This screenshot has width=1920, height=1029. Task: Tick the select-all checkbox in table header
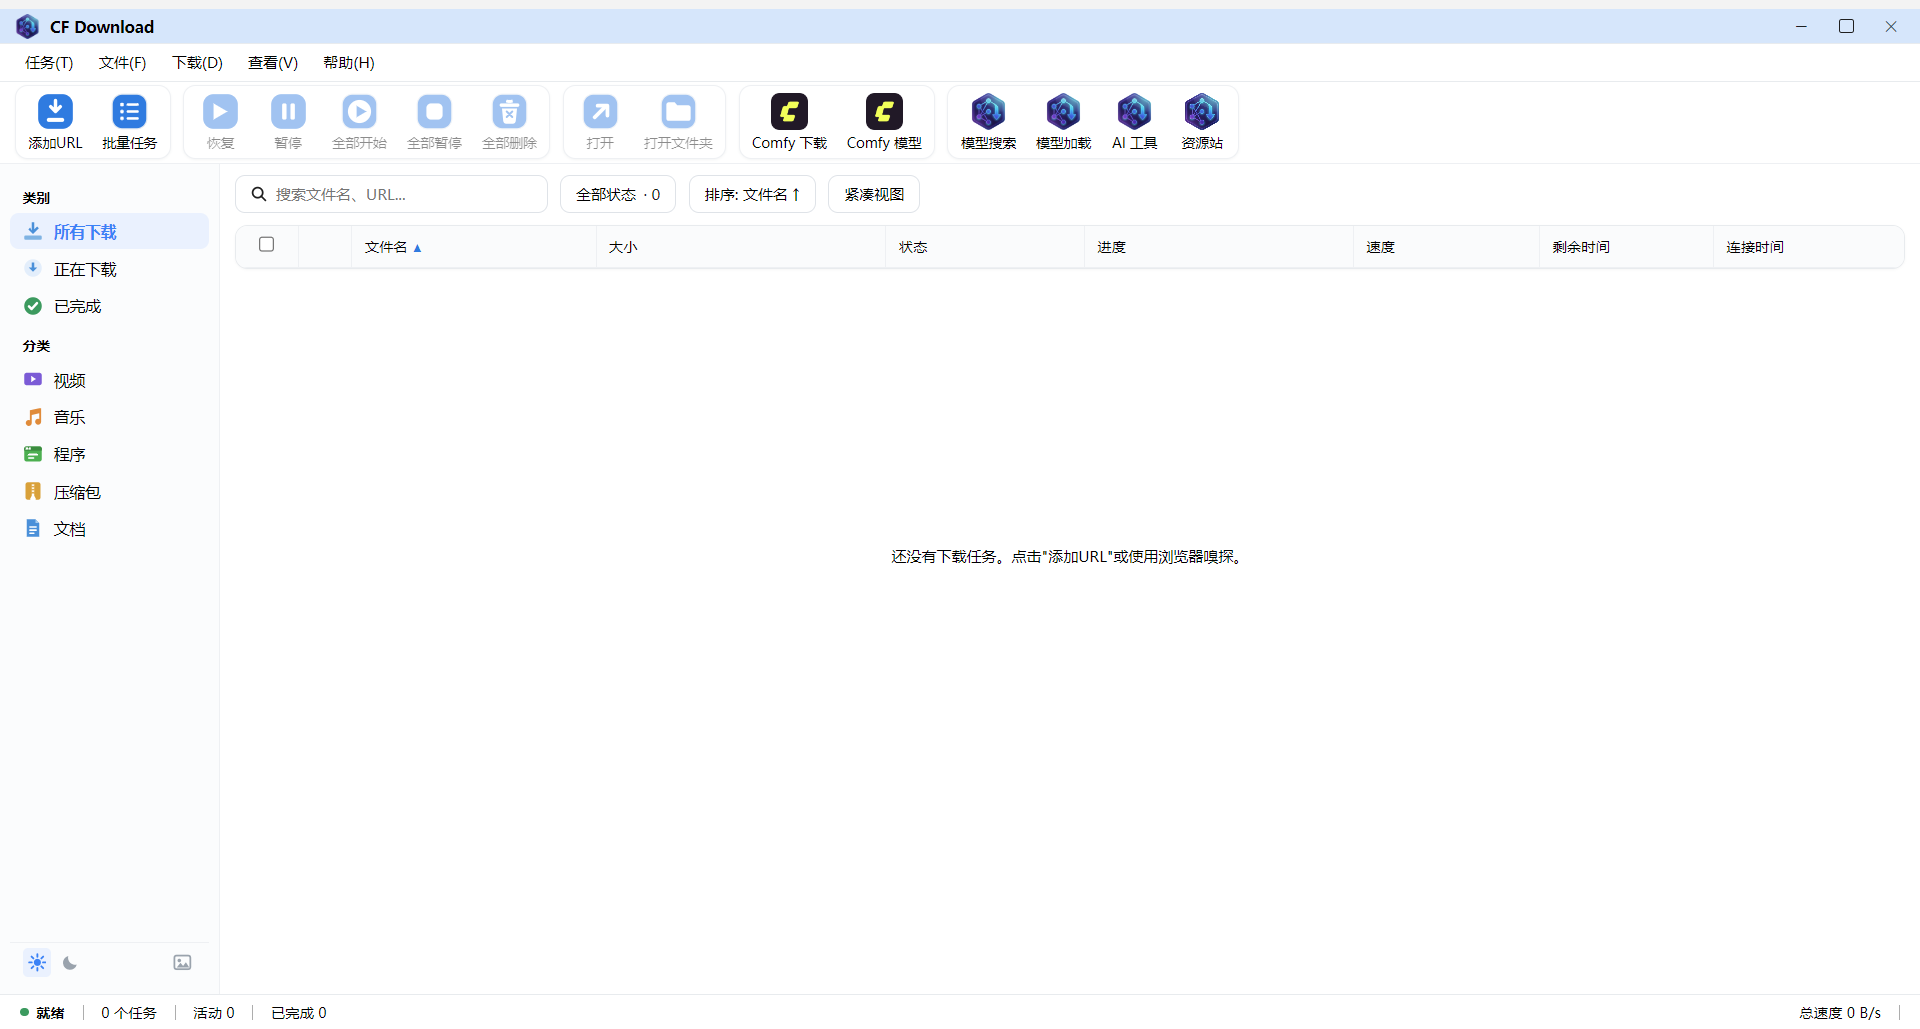266,244
